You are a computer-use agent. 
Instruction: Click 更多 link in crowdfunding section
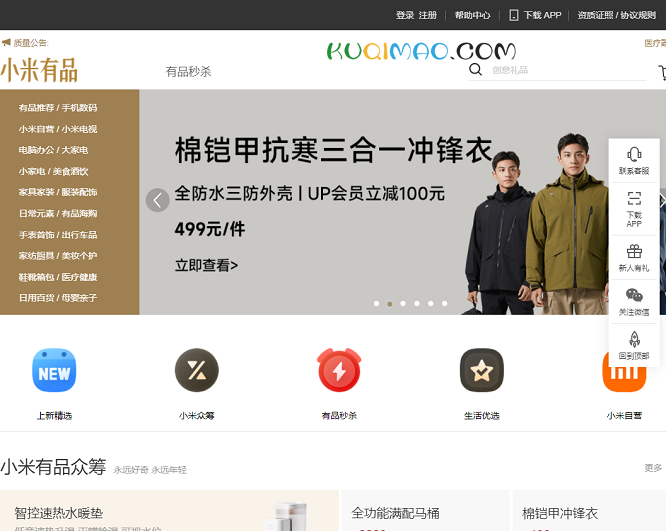coord(653,468)
